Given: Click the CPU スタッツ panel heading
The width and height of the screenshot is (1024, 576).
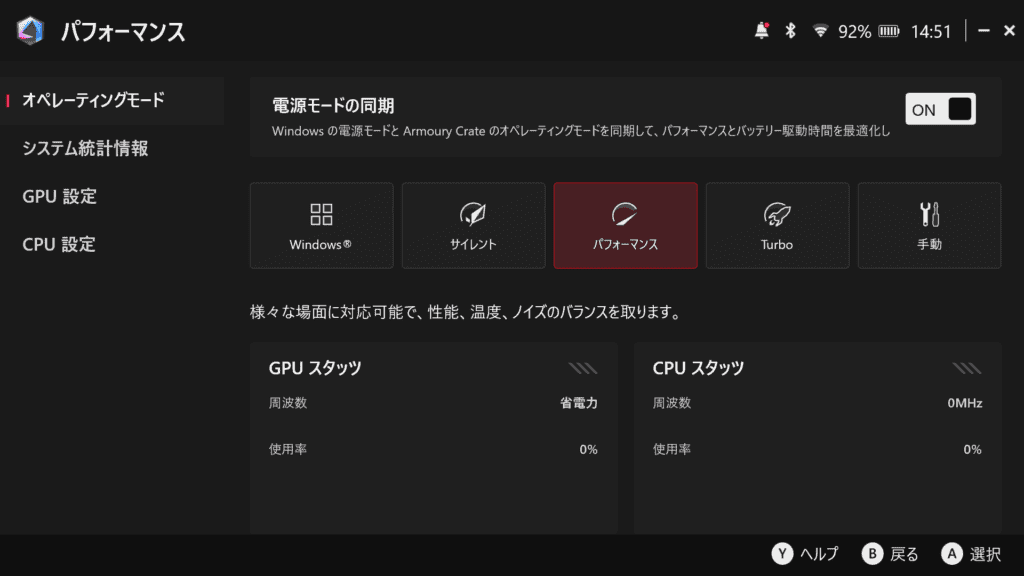Looking at the screenshot, I should 698,368.
